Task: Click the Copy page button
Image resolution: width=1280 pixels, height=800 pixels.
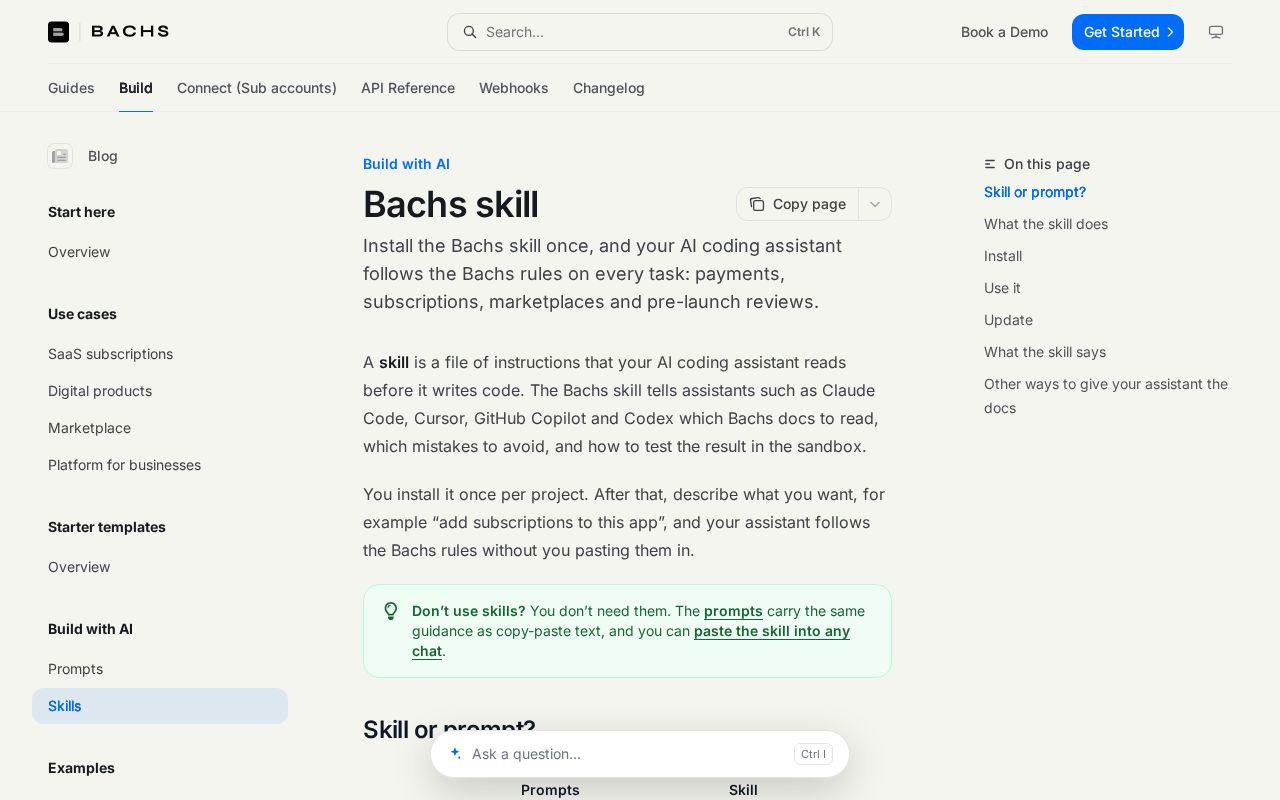Action: tap(798, 204)
